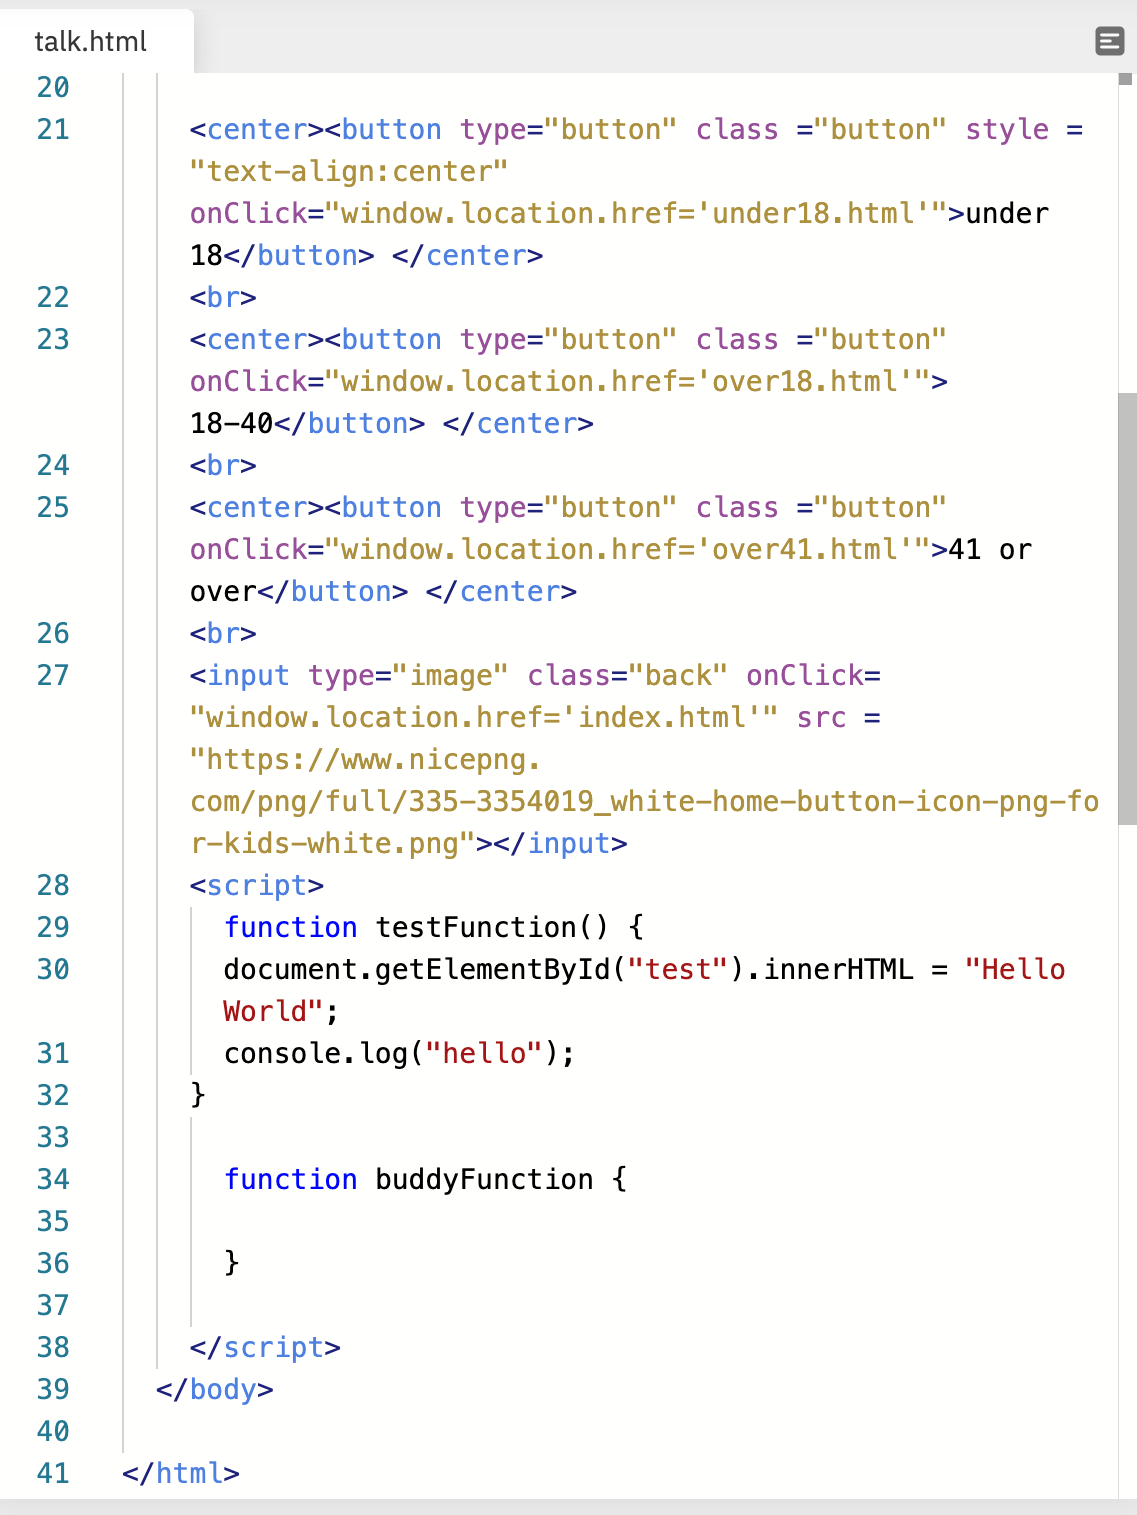Click the closing </html> tag

pos(181,1473)
